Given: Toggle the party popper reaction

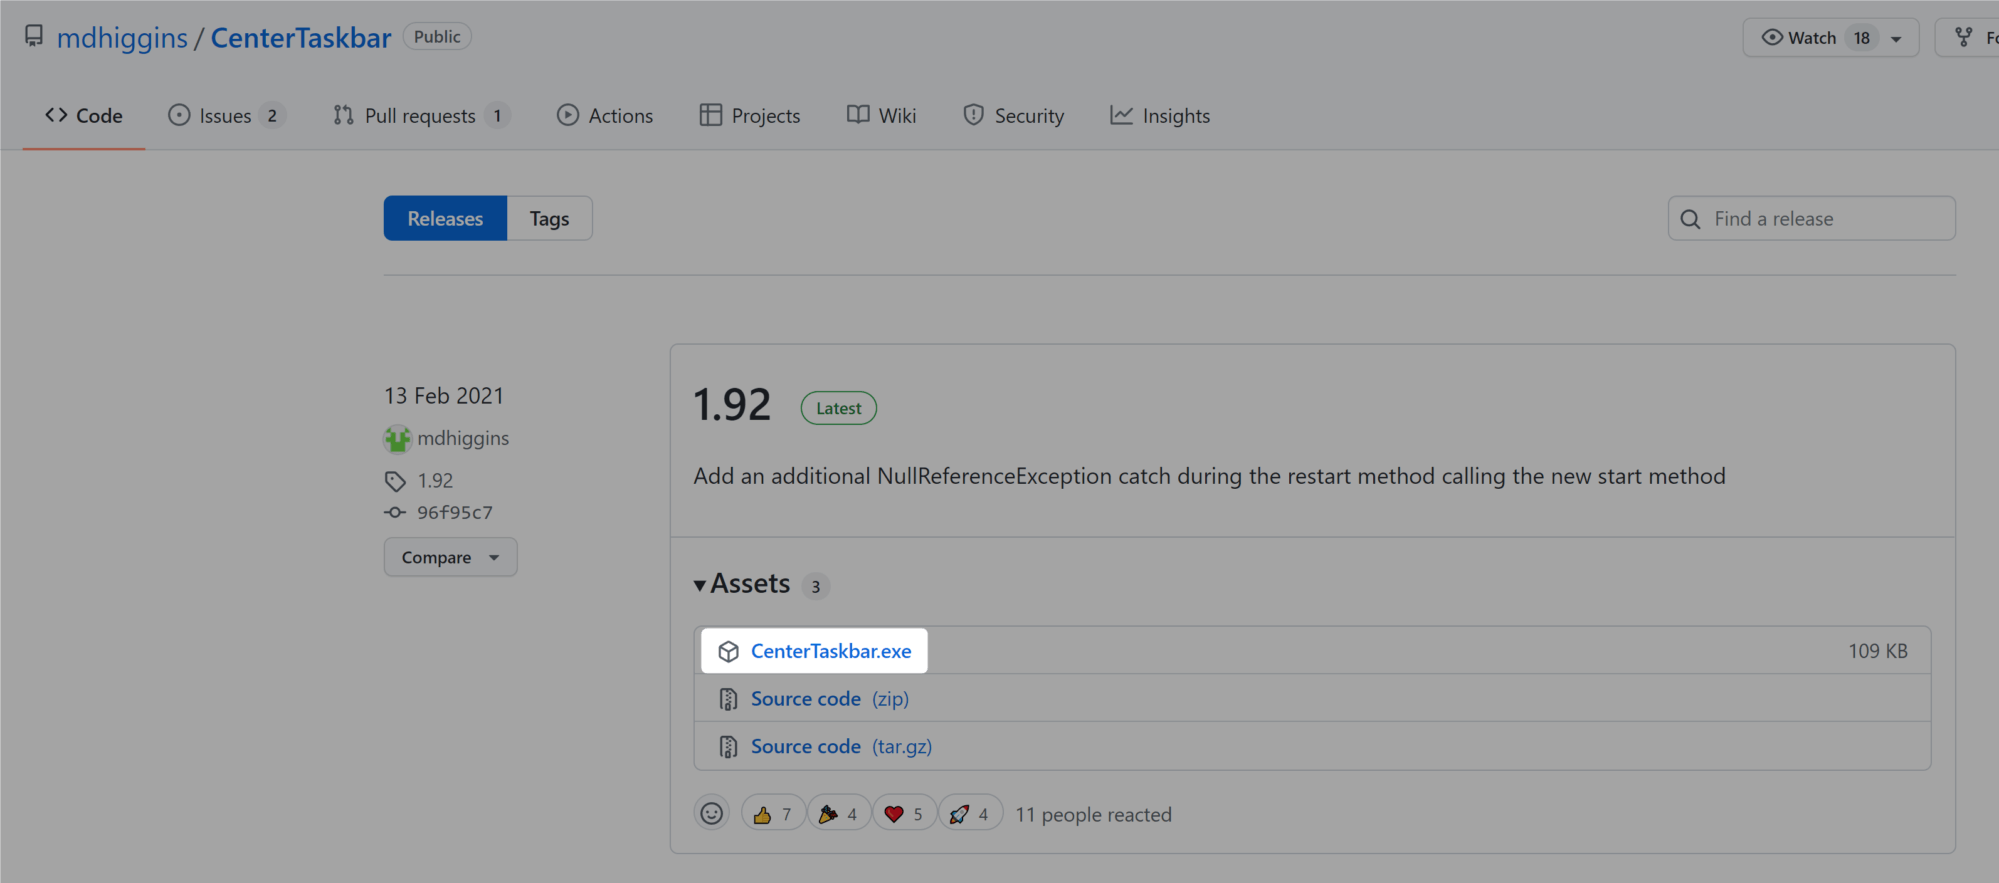Looking at the screenshot, I should tap(839, 814).
